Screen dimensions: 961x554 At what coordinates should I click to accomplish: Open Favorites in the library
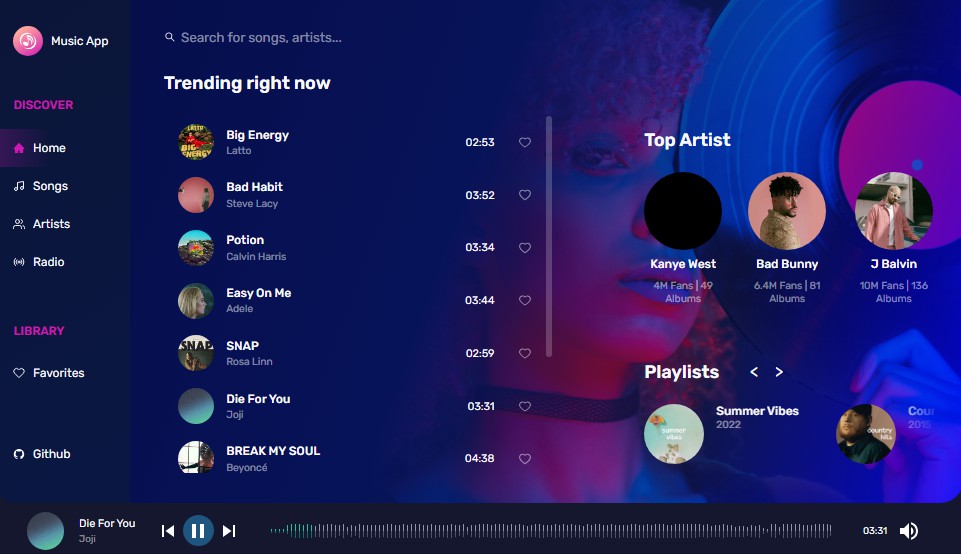pyautogui.click(x=49, y=373)
